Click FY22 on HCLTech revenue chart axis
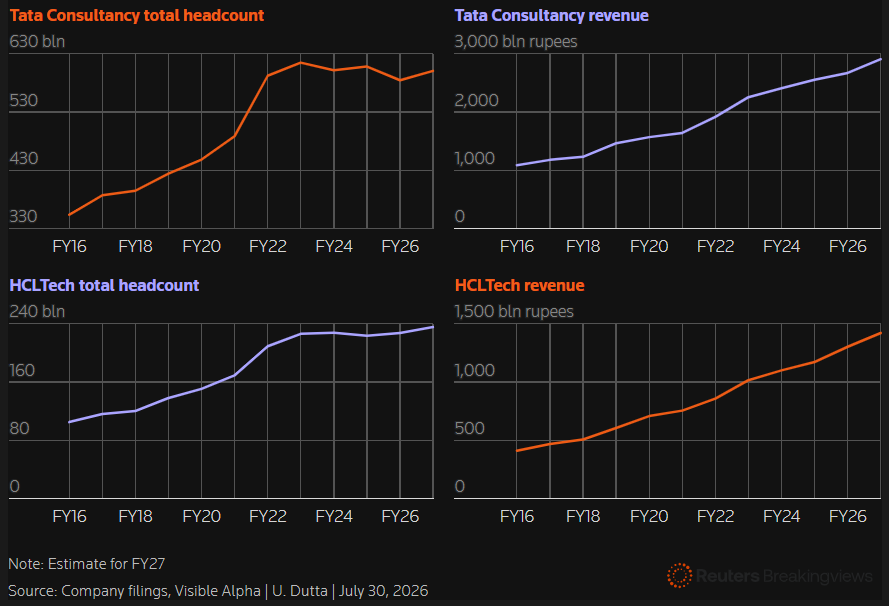 point(716,516)
